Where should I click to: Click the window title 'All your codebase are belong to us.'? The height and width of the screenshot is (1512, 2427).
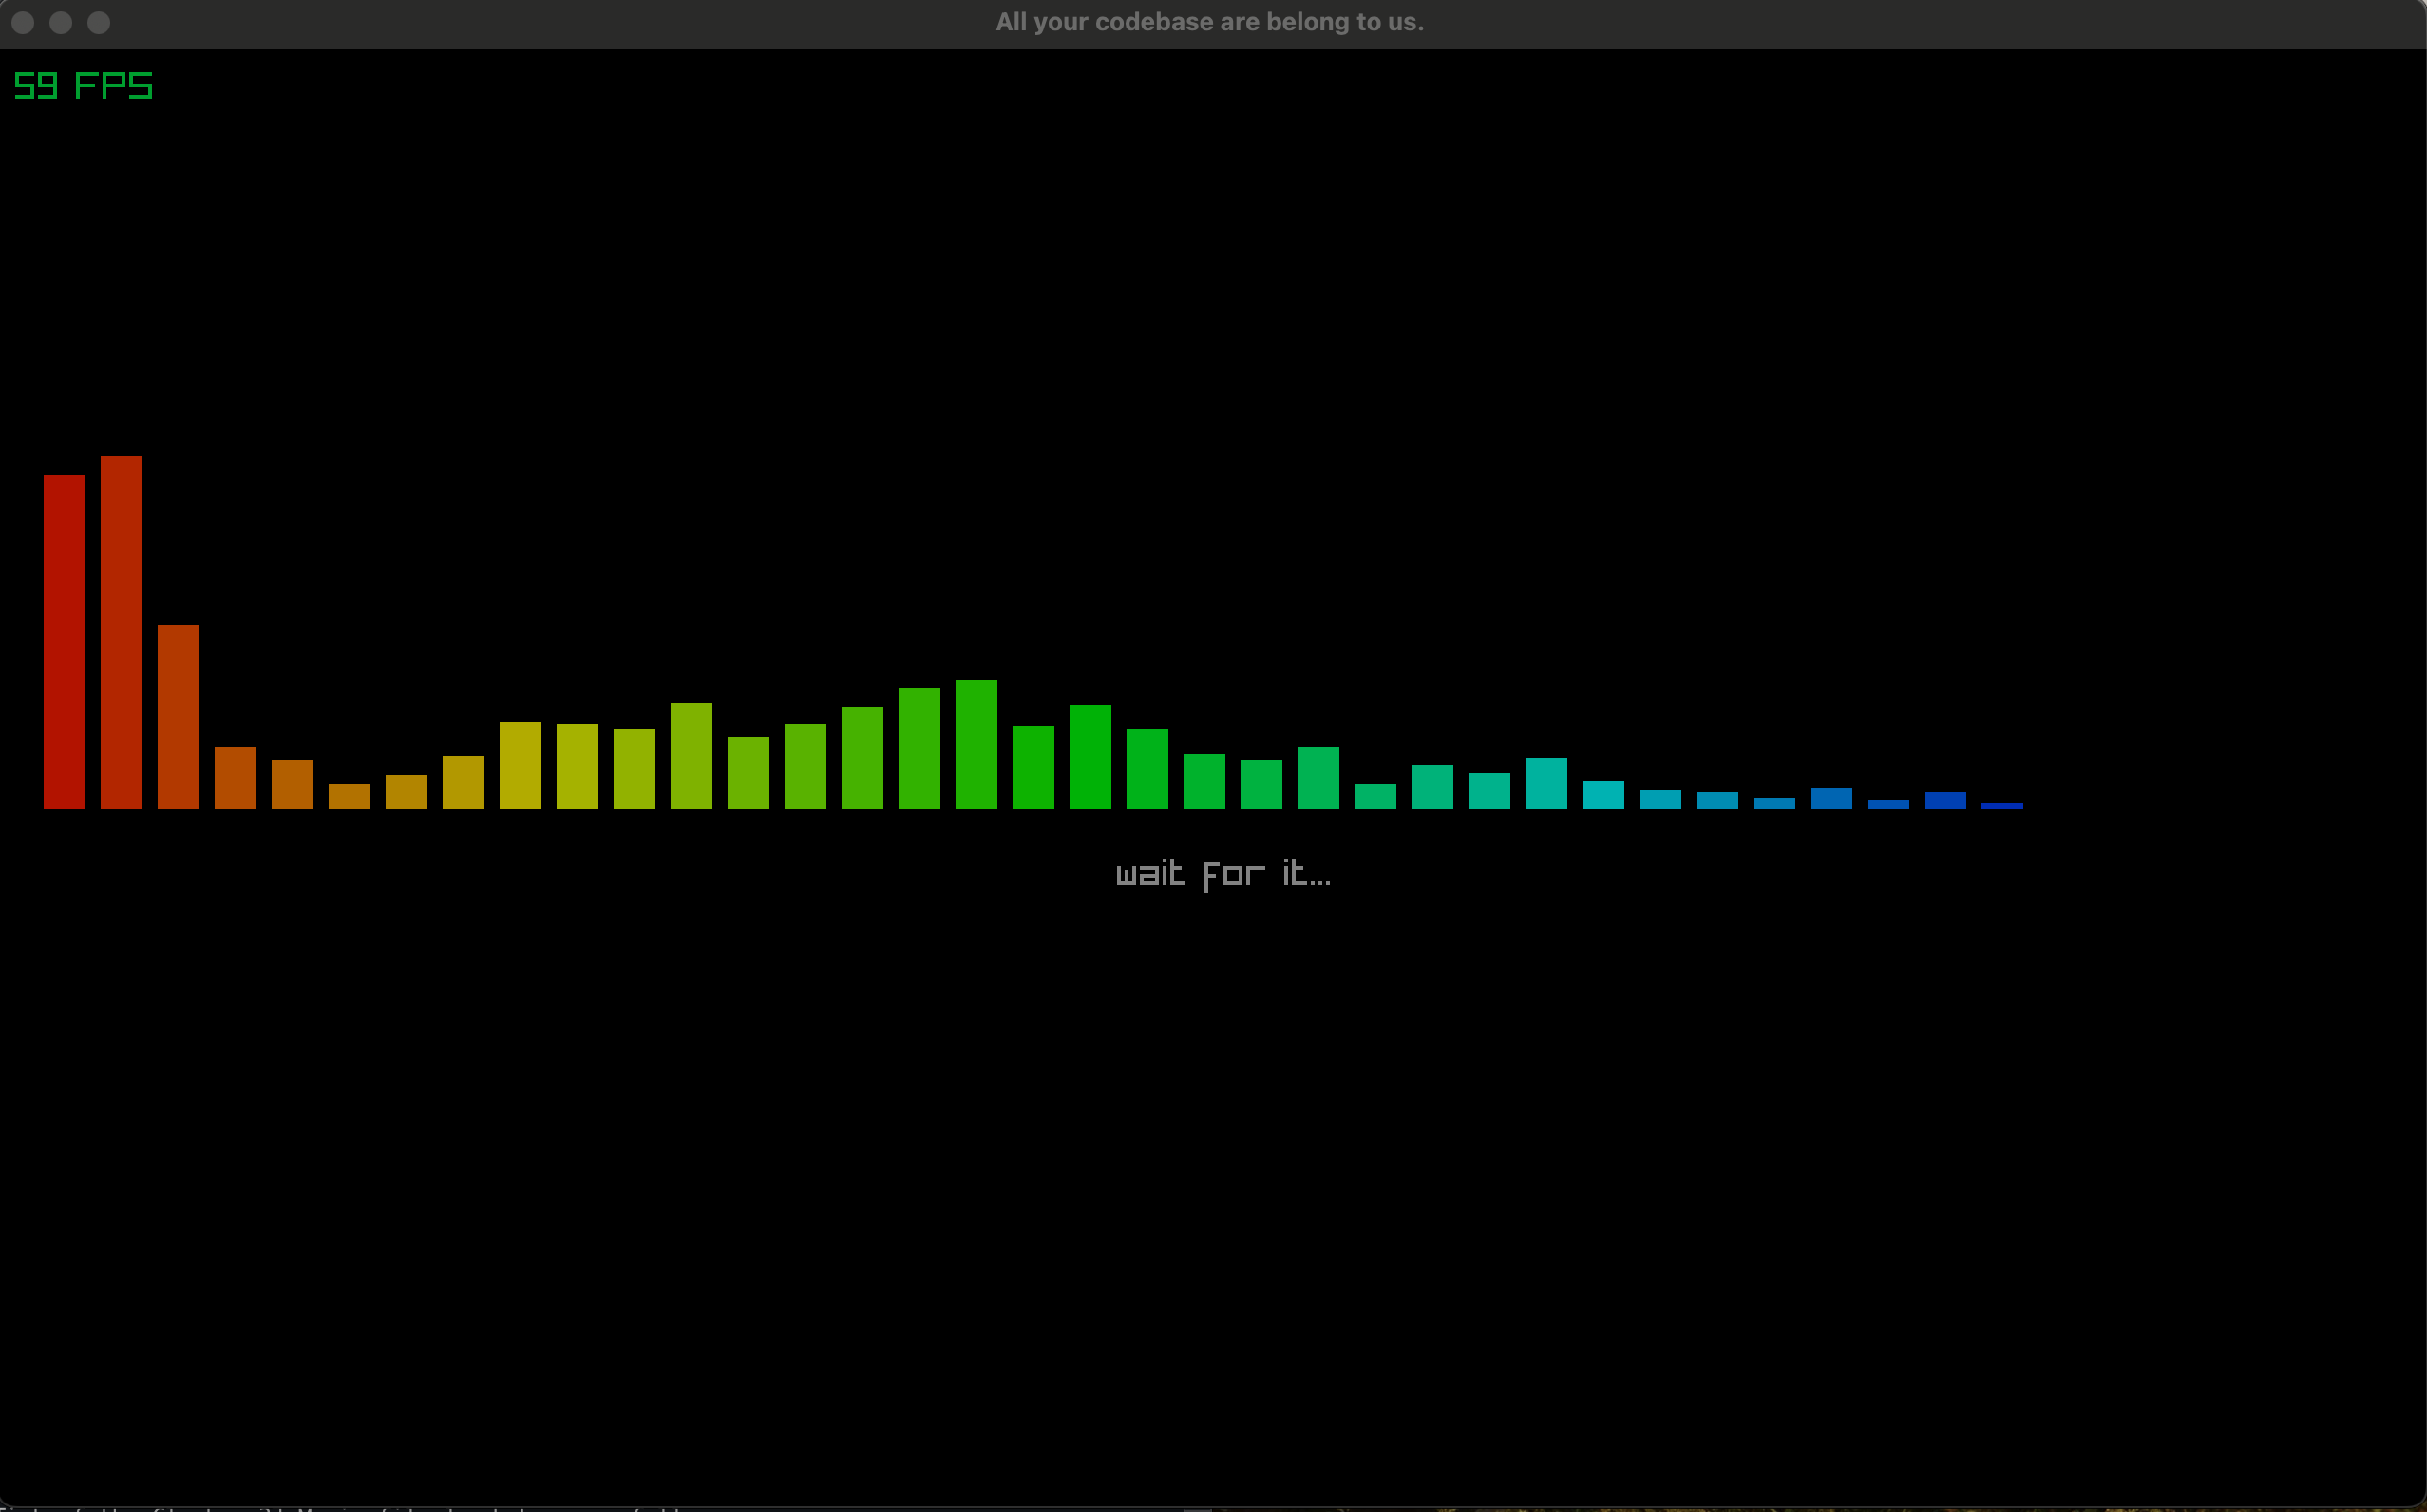click(x=1209, y=22)
